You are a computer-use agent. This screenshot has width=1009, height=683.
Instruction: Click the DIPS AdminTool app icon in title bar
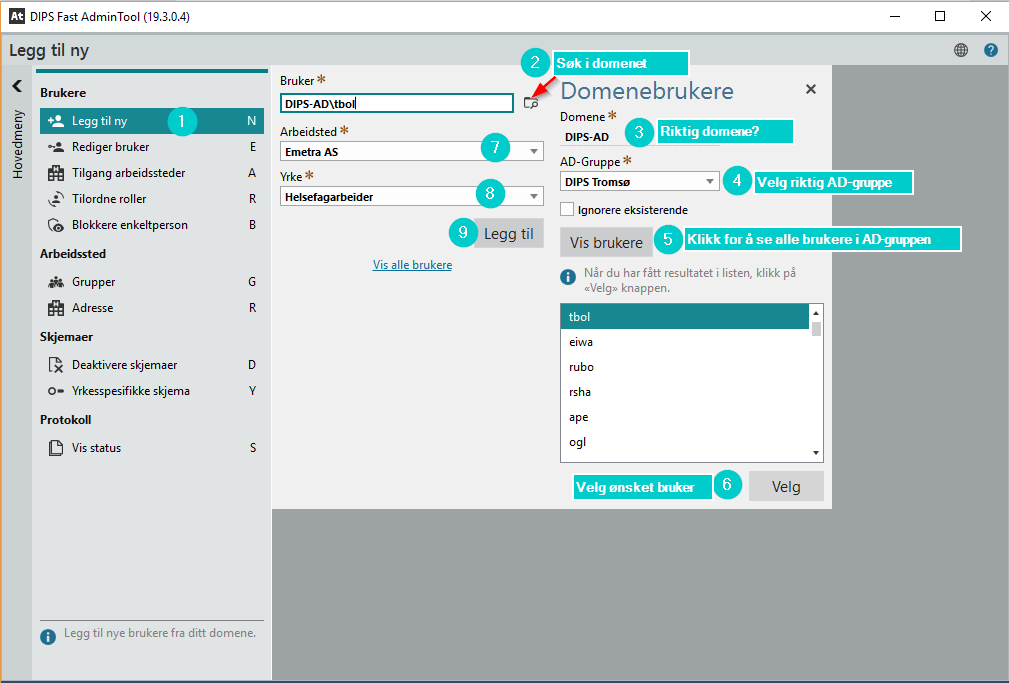[x=16, y=16]
